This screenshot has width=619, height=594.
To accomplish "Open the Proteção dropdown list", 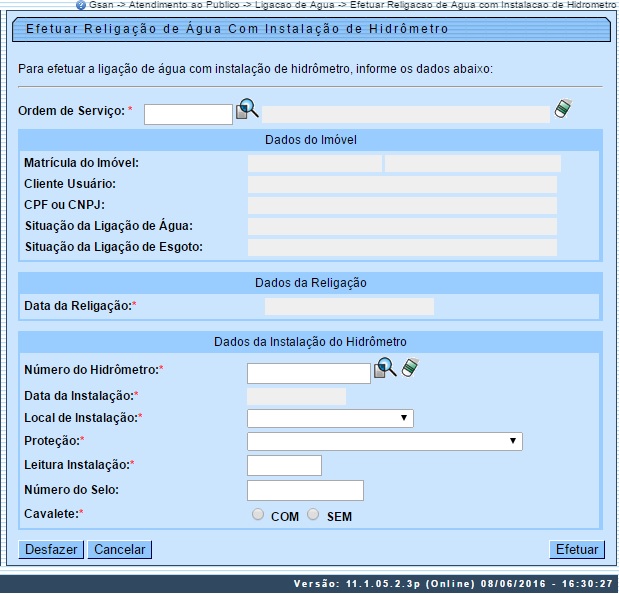I will tap(384, 441).
